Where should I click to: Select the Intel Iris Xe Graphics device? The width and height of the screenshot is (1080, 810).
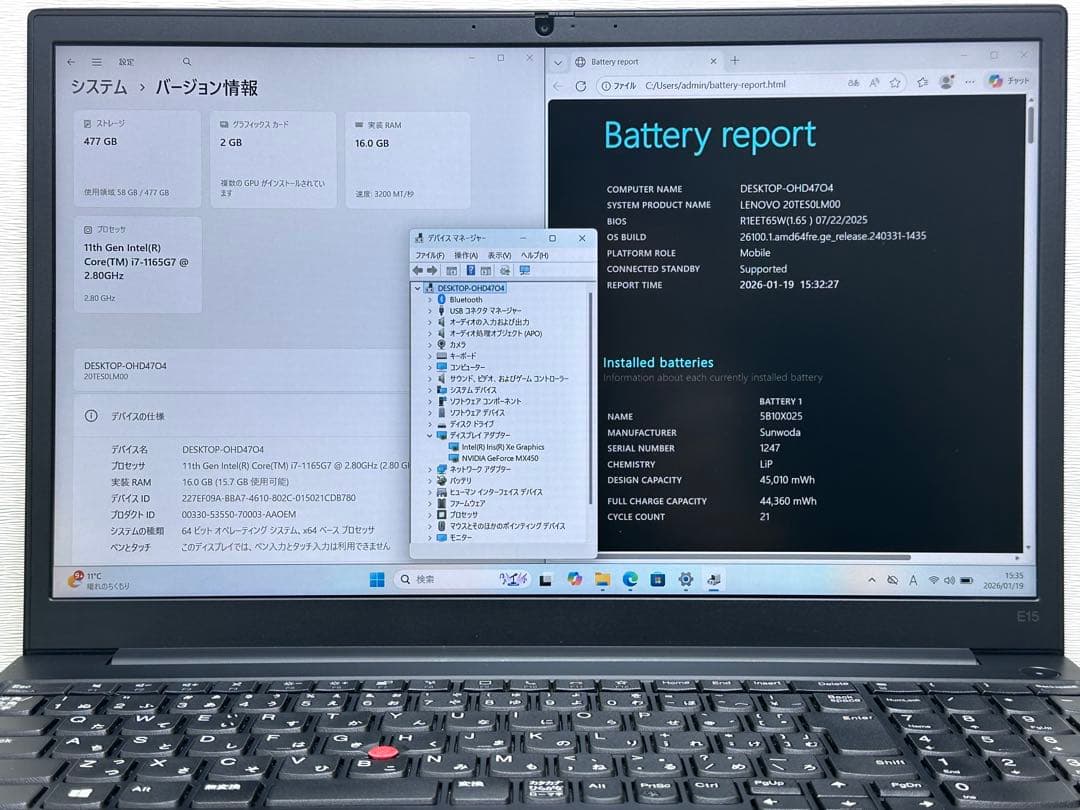(x=502, y=447)
